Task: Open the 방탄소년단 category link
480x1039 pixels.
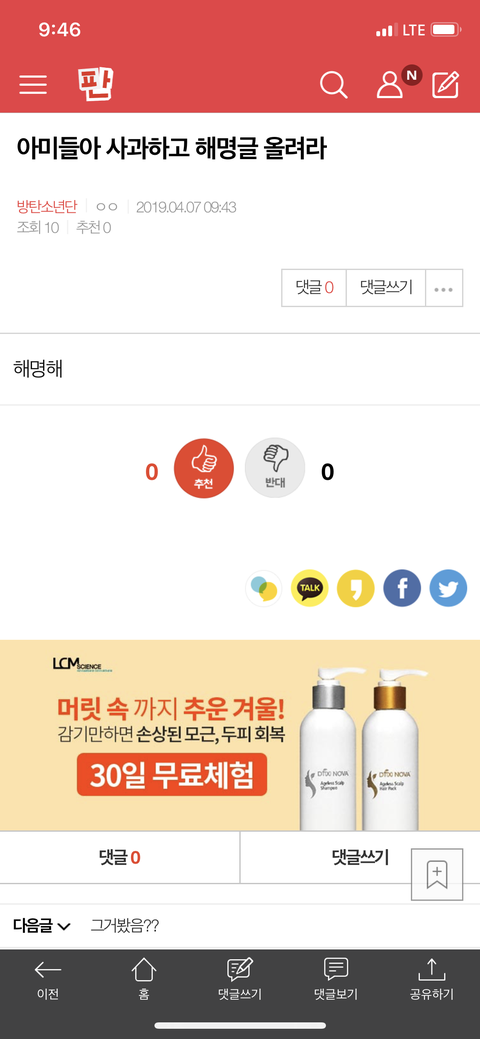Action: point(46,207)
